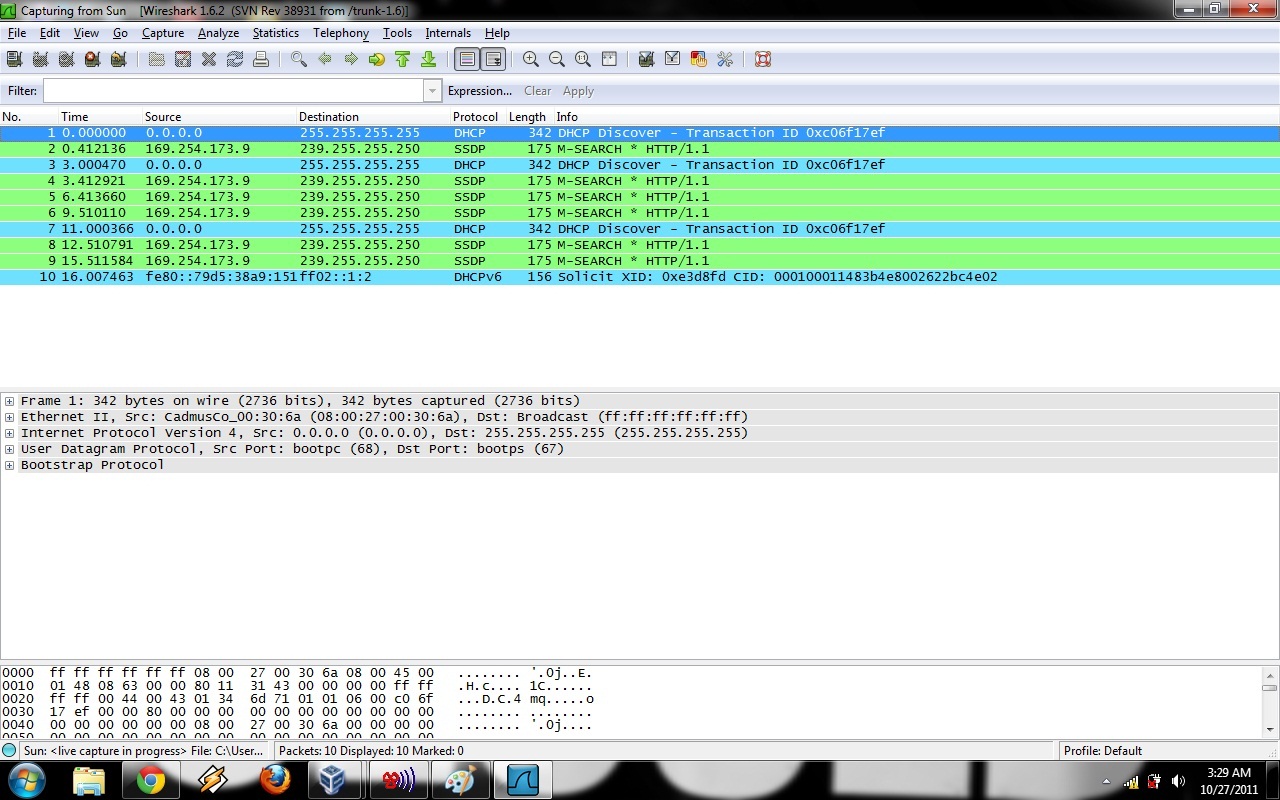This screenshot has width=1280, height=800.
Task: Select packet 2 M-SEARCH at 0.412136
Action: [x=640, y=149]
